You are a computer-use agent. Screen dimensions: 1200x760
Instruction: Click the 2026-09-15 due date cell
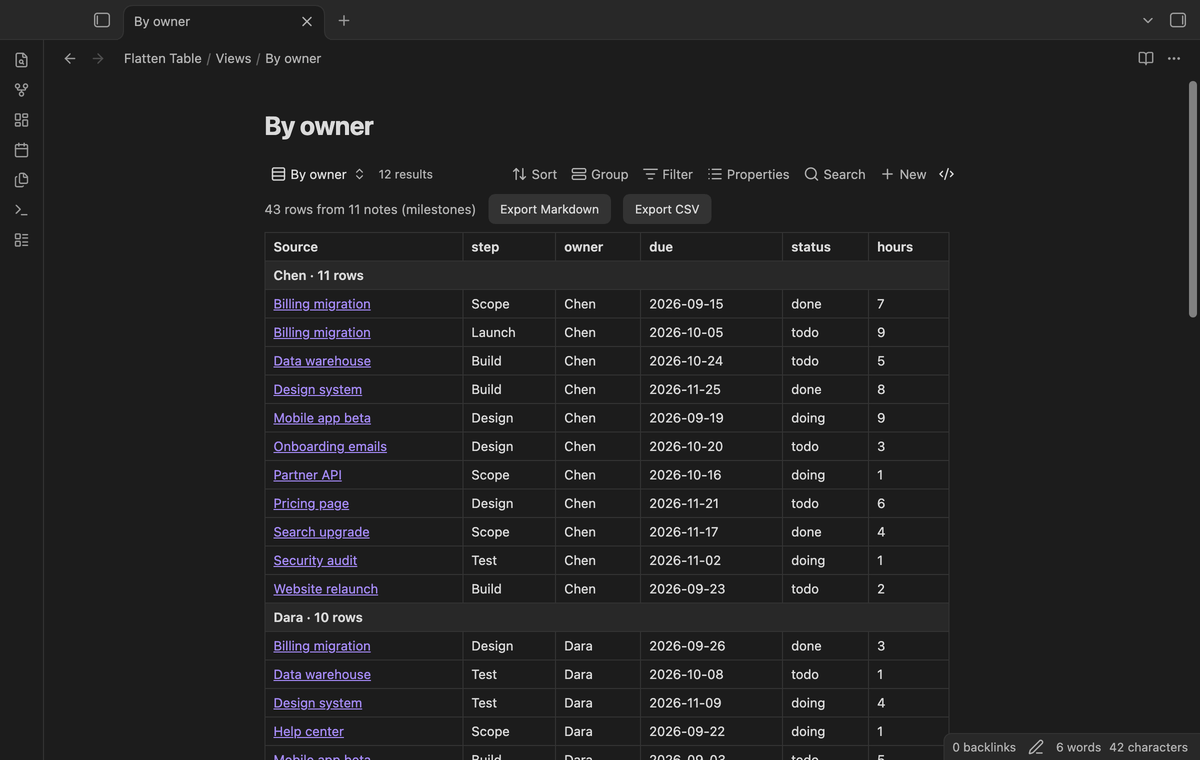[711, 304]
